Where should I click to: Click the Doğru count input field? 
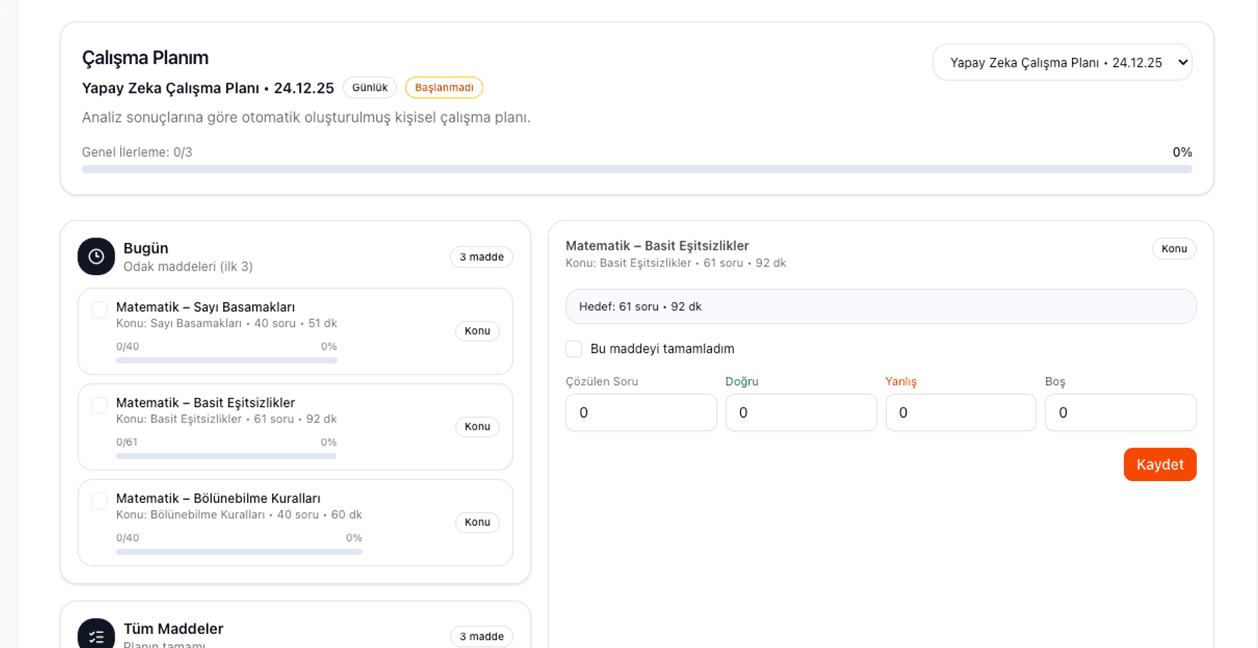pyautogui.click(x=801, y=413)
